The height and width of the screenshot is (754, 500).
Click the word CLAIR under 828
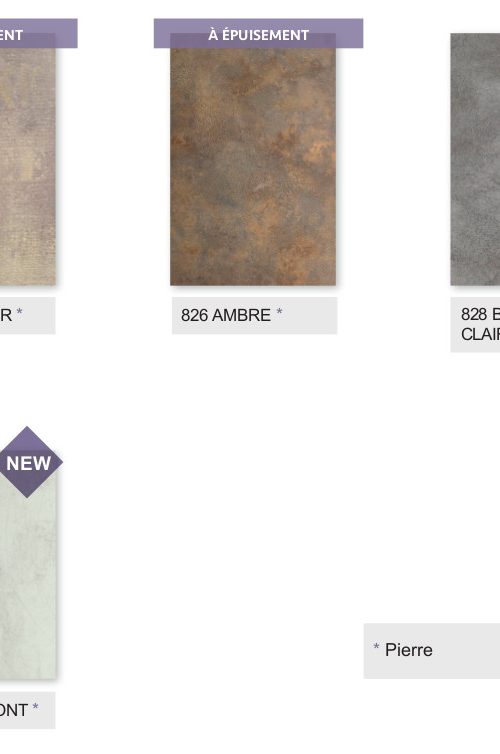(480, 334)
